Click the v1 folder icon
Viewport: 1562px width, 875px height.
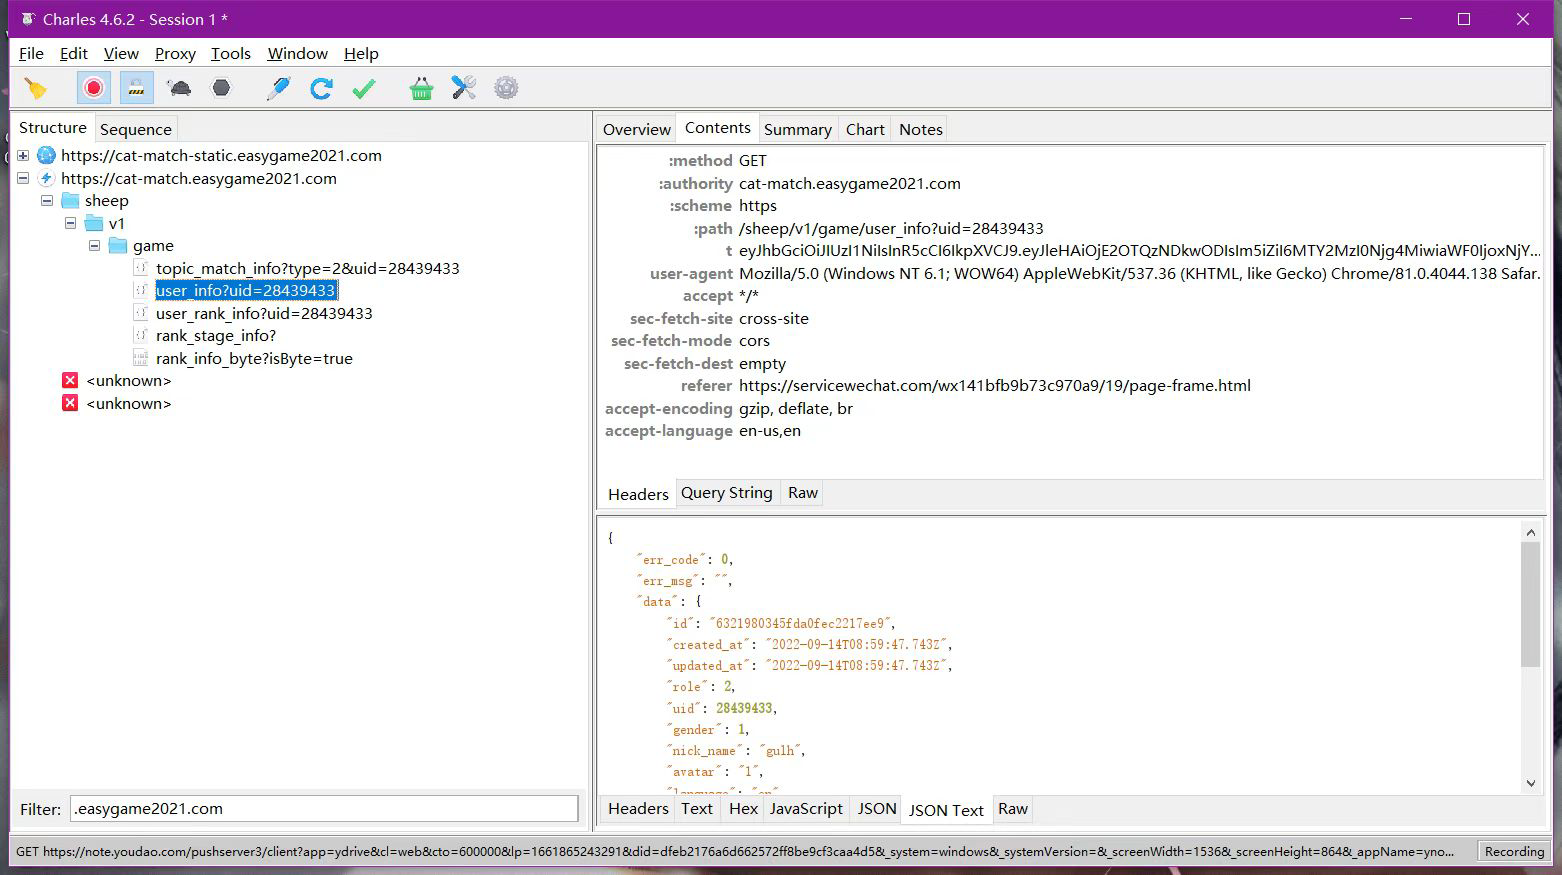(x=94, y=224)
